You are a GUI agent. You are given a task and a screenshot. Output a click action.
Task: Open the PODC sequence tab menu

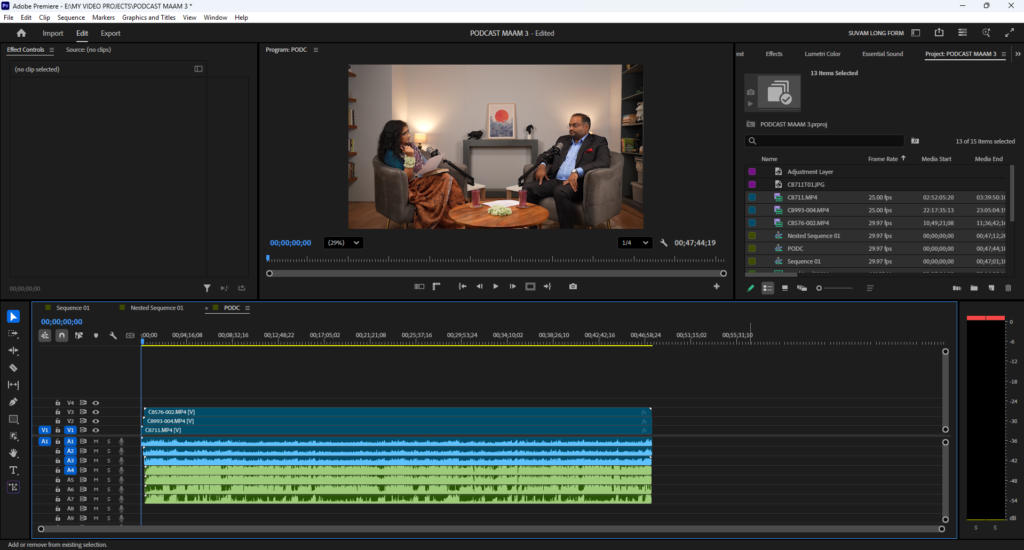247,308
